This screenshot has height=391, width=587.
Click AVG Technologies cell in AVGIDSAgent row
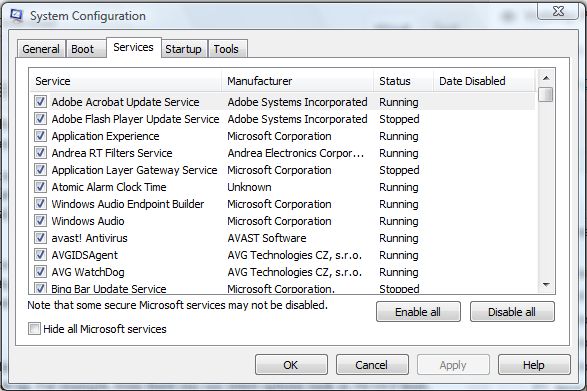click(295, 255)
